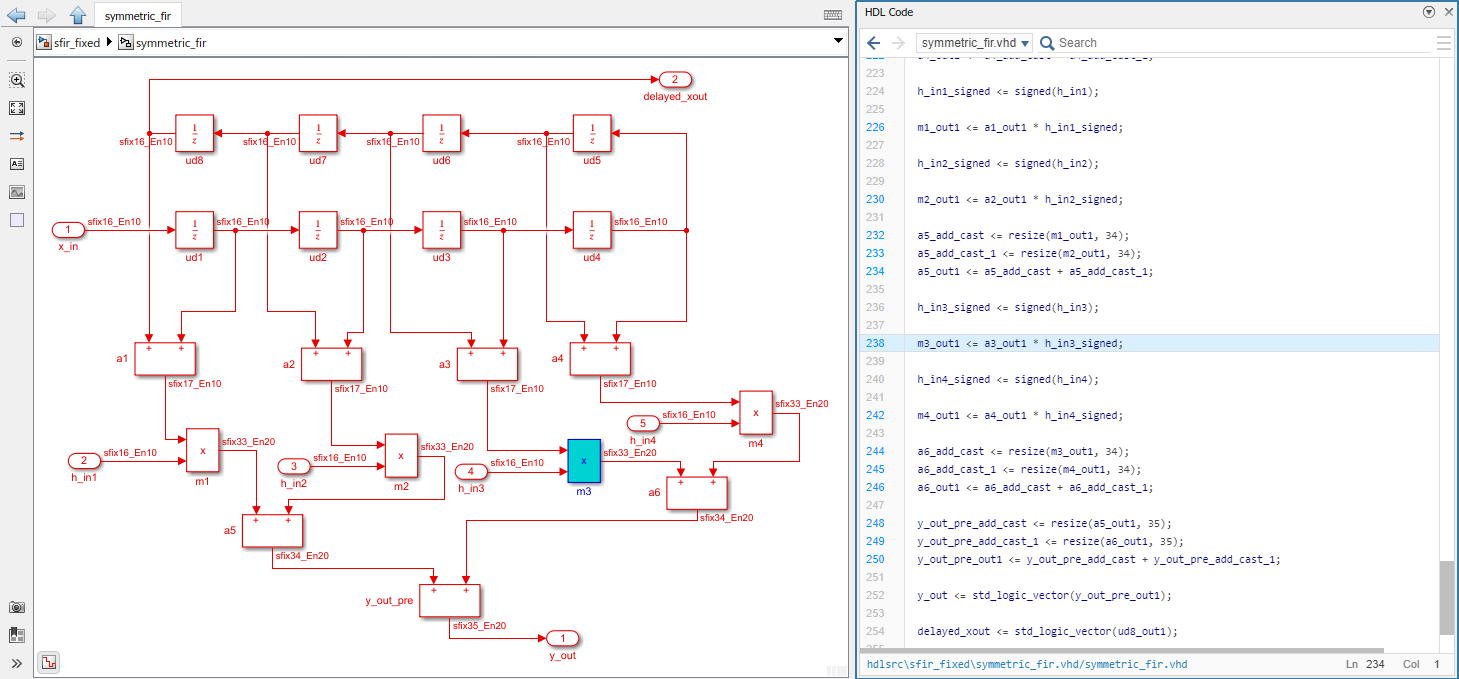This screenshot has width=1459, height=679.
Task: Switch to the symmetric_fir tab
Action: [x=138, y=15]
